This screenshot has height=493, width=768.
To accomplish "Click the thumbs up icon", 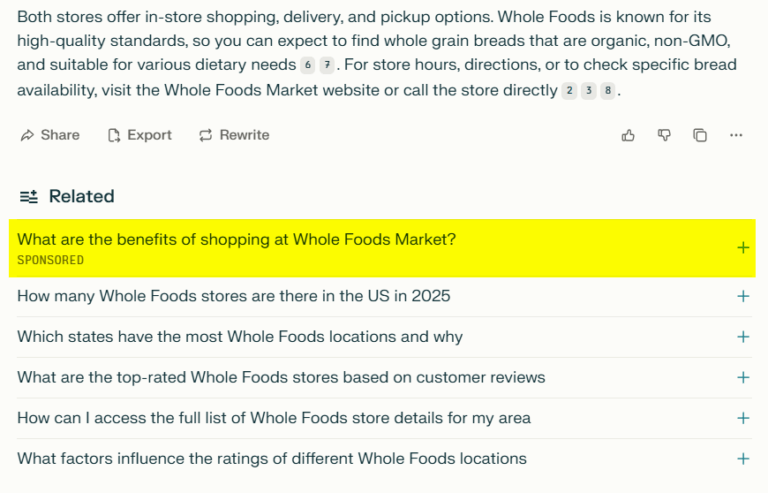I will (628, 135).
